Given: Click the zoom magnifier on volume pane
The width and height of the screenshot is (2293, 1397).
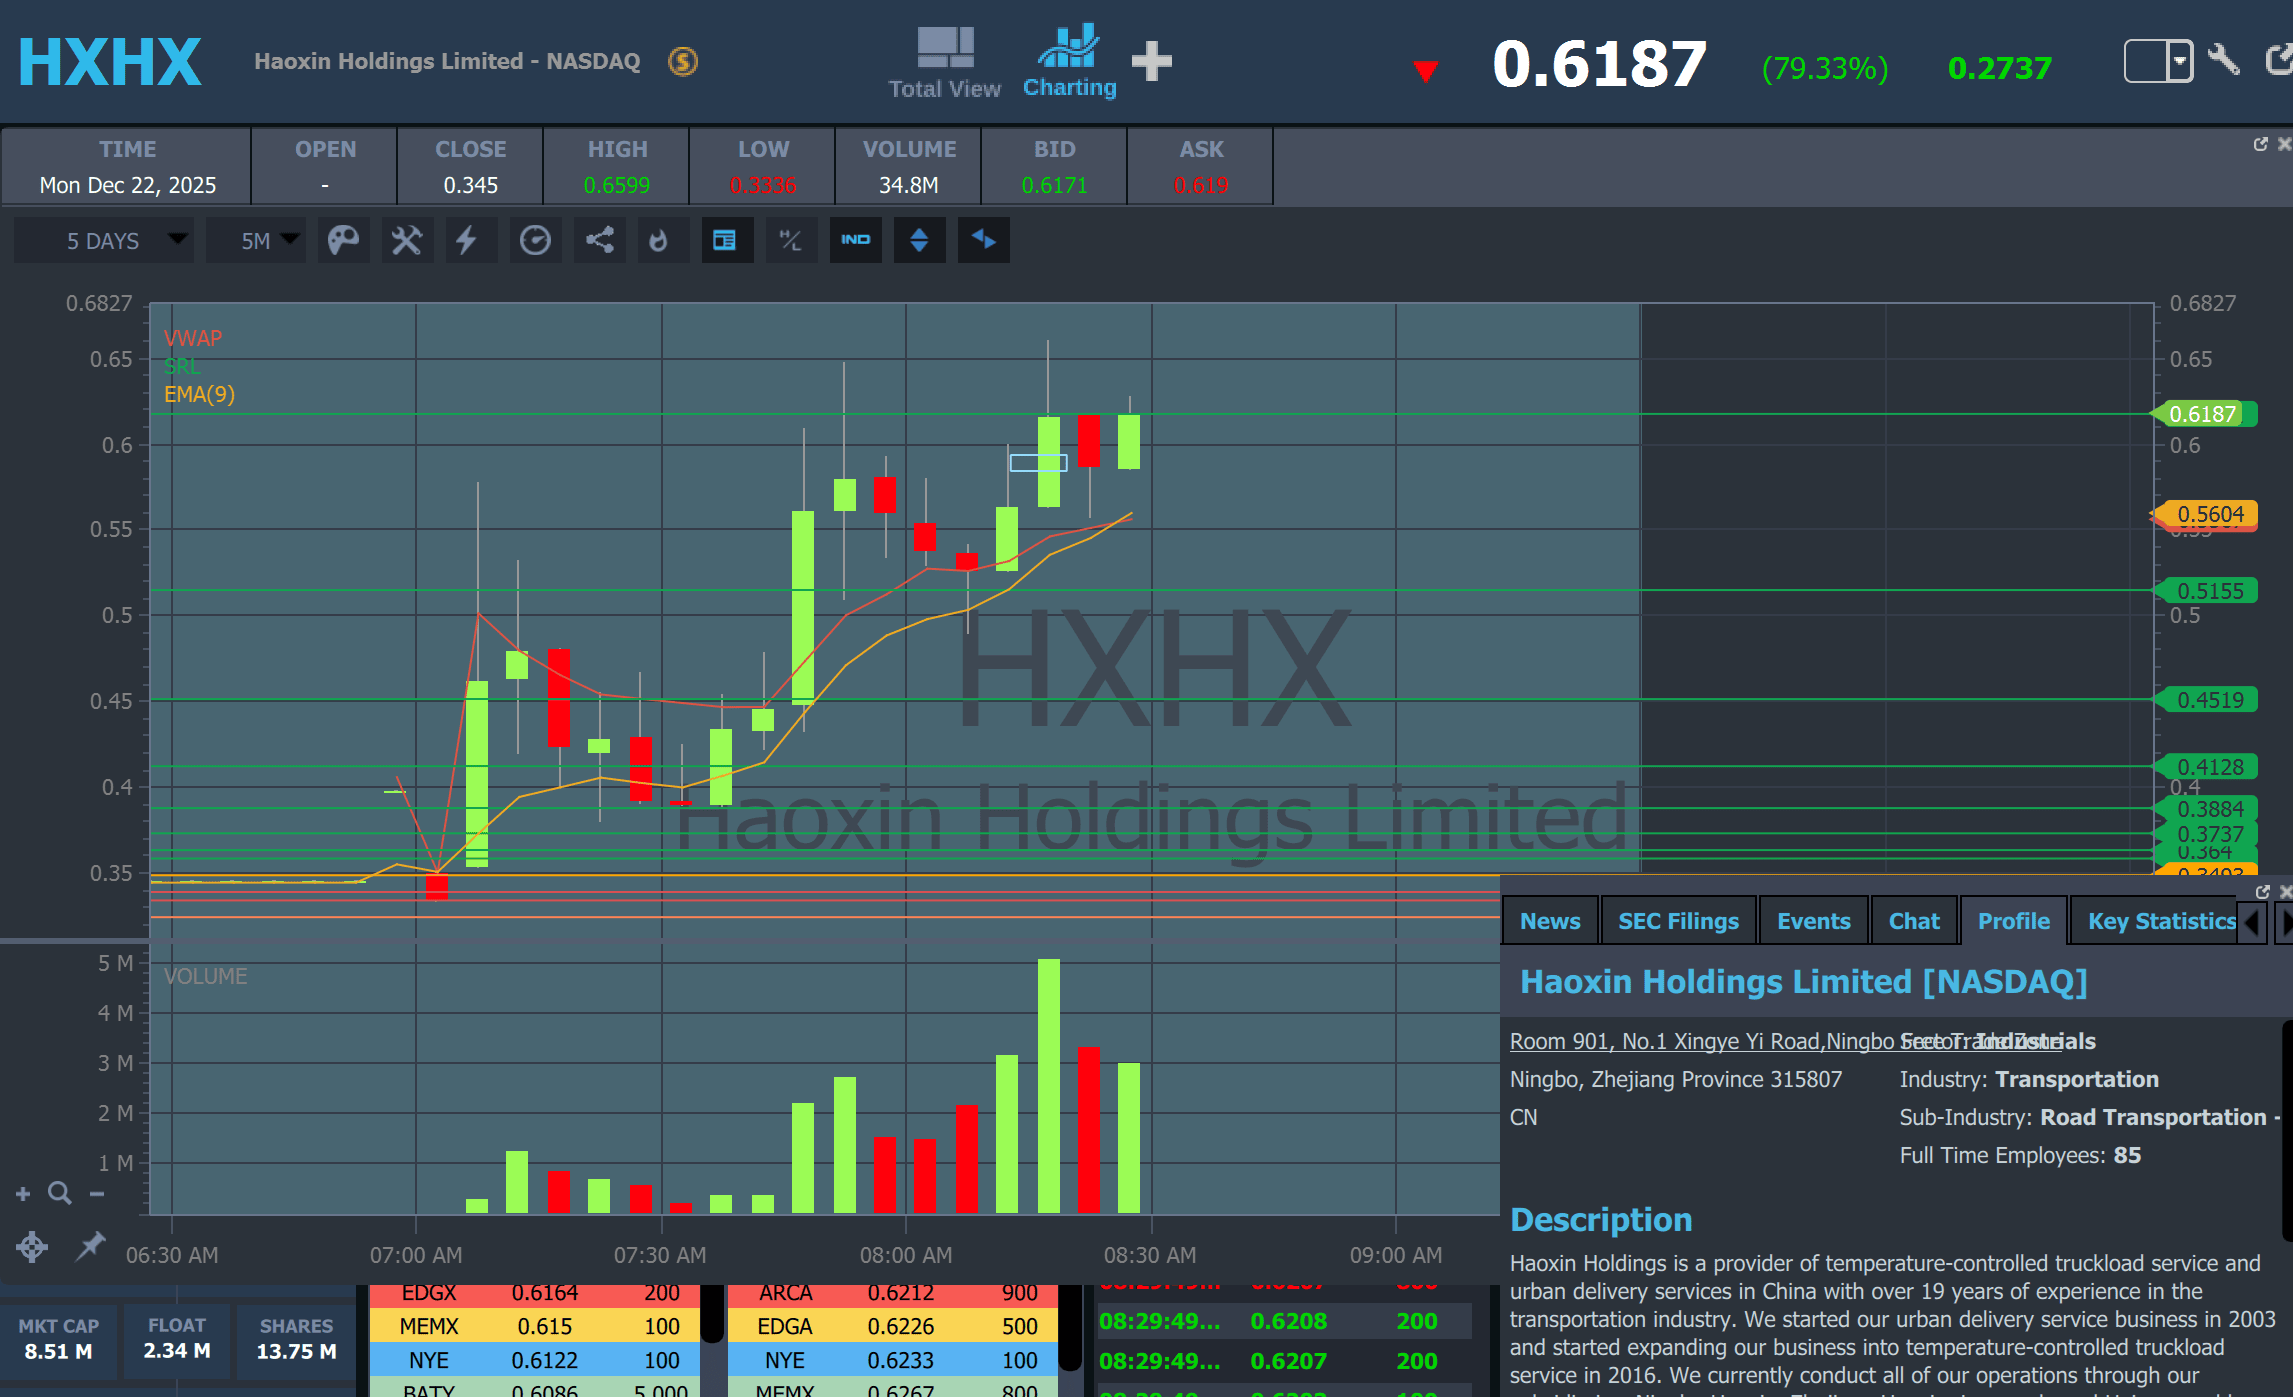Looking at the screenshot, I should 60,1193.
